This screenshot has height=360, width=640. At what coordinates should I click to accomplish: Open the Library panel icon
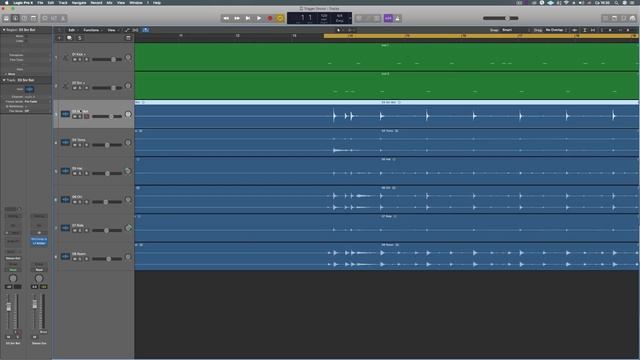[x=6, y=18]
